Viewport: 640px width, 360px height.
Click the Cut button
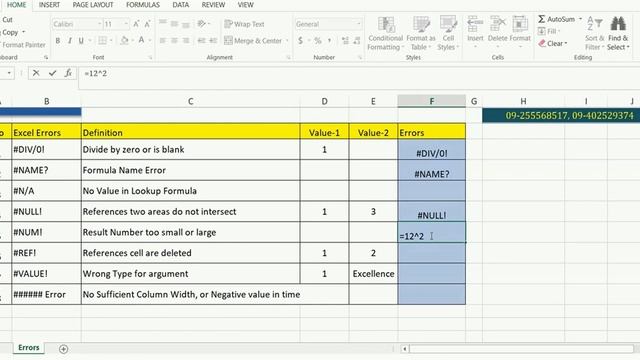(x=7, y=20)
